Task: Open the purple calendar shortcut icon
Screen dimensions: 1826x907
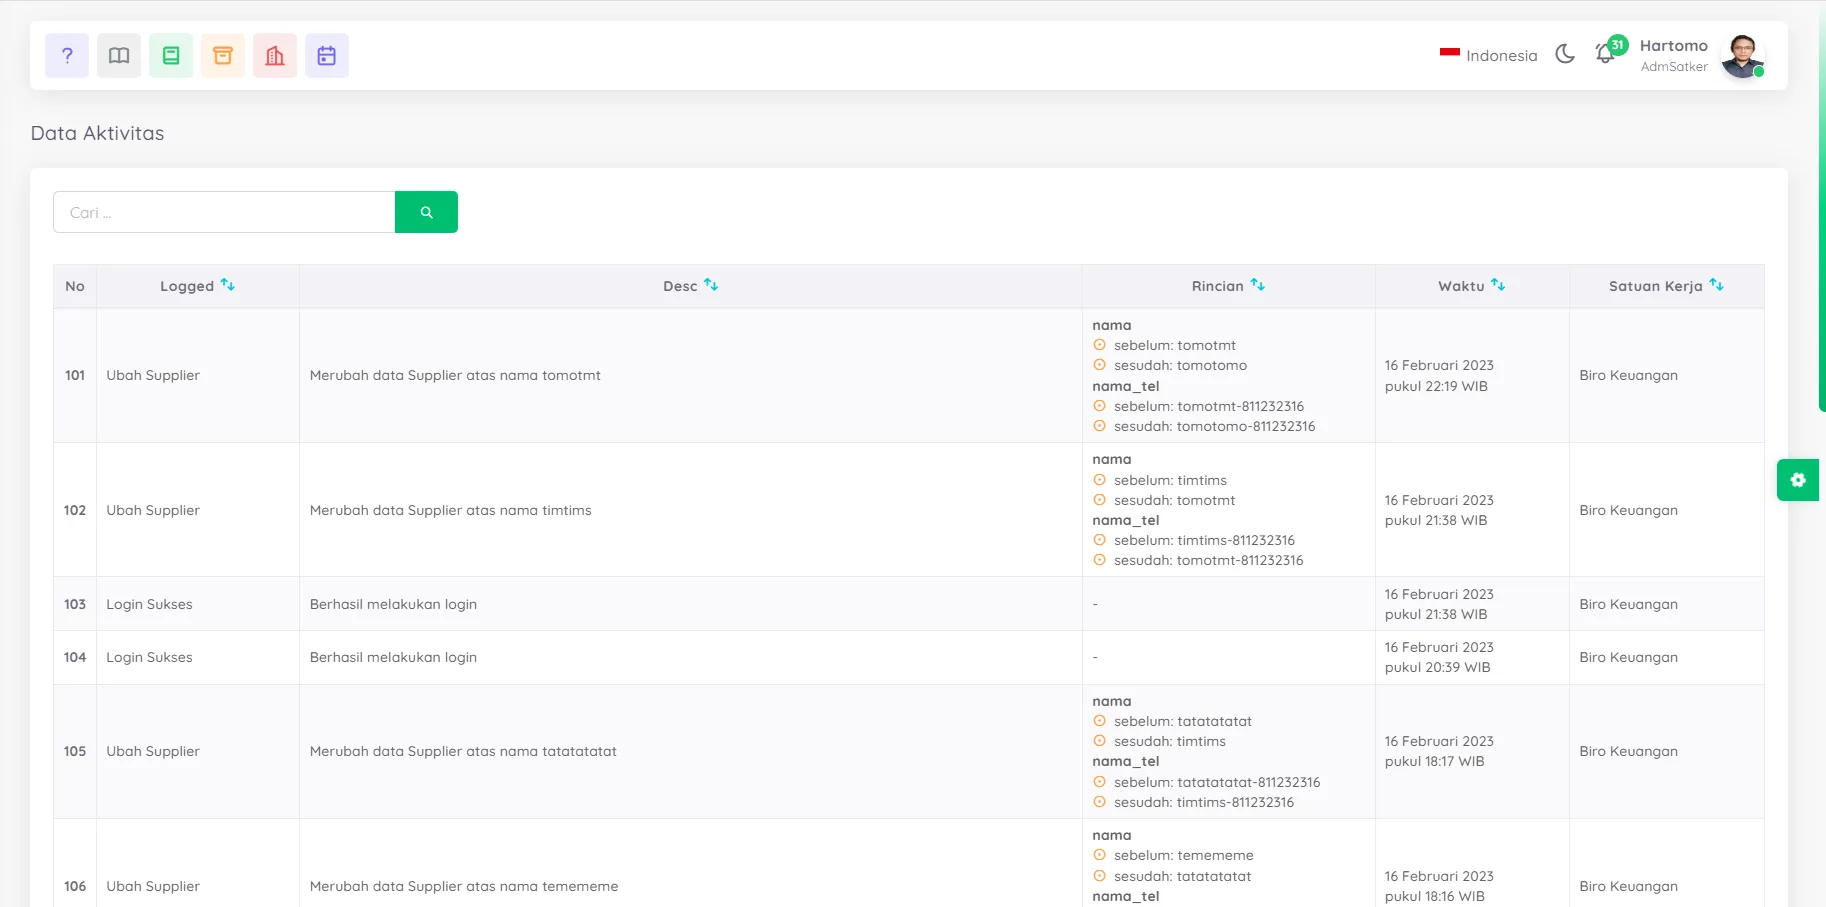Action: (x=327, y=56)
